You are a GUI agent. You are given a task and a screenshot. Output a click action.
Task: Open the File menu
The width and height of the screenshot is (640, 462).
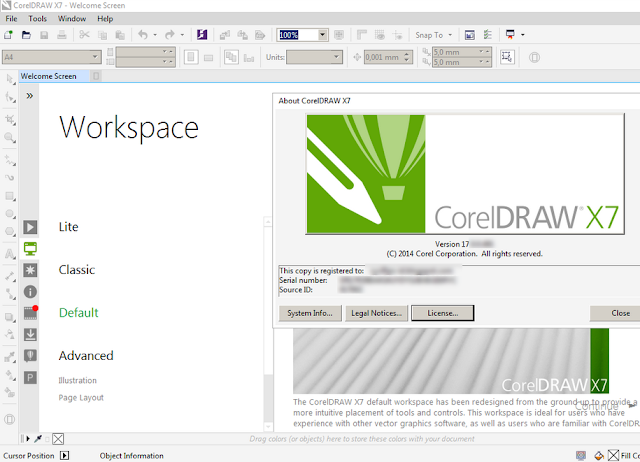(11, 19)
